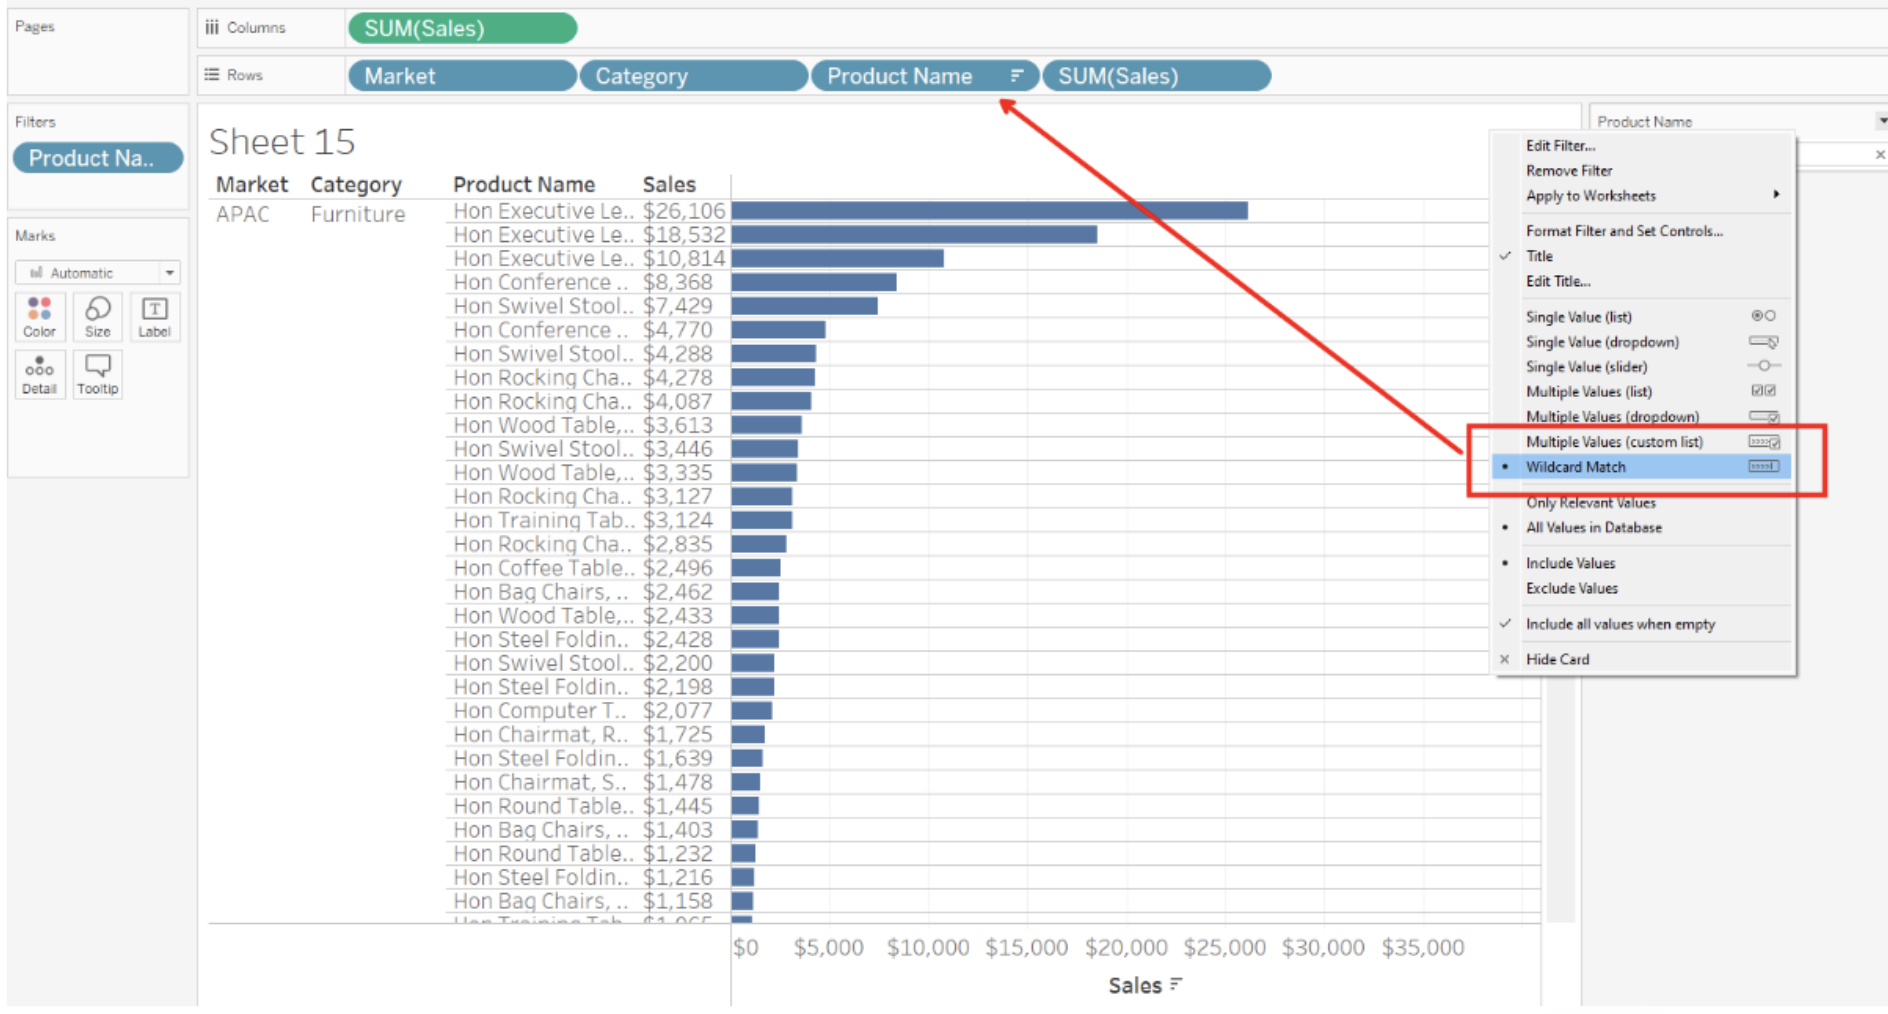The width and height of the screenshot is (1888, 1014).
Task: Click the Sheet 15 title
Action: click(283, 141)
